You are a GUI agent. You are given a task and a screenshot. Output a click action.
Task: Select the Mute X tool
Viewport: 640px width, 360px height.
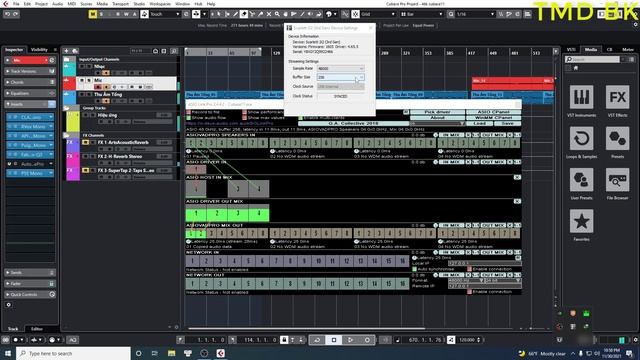click(x=269, y=14)
